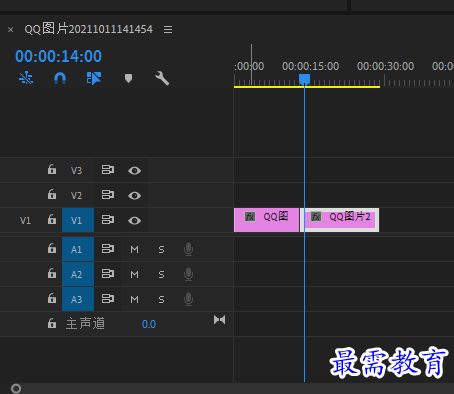This screenshot has width=454, height=394.
Task: Open timeline display settings wrench
Action: 162,78
